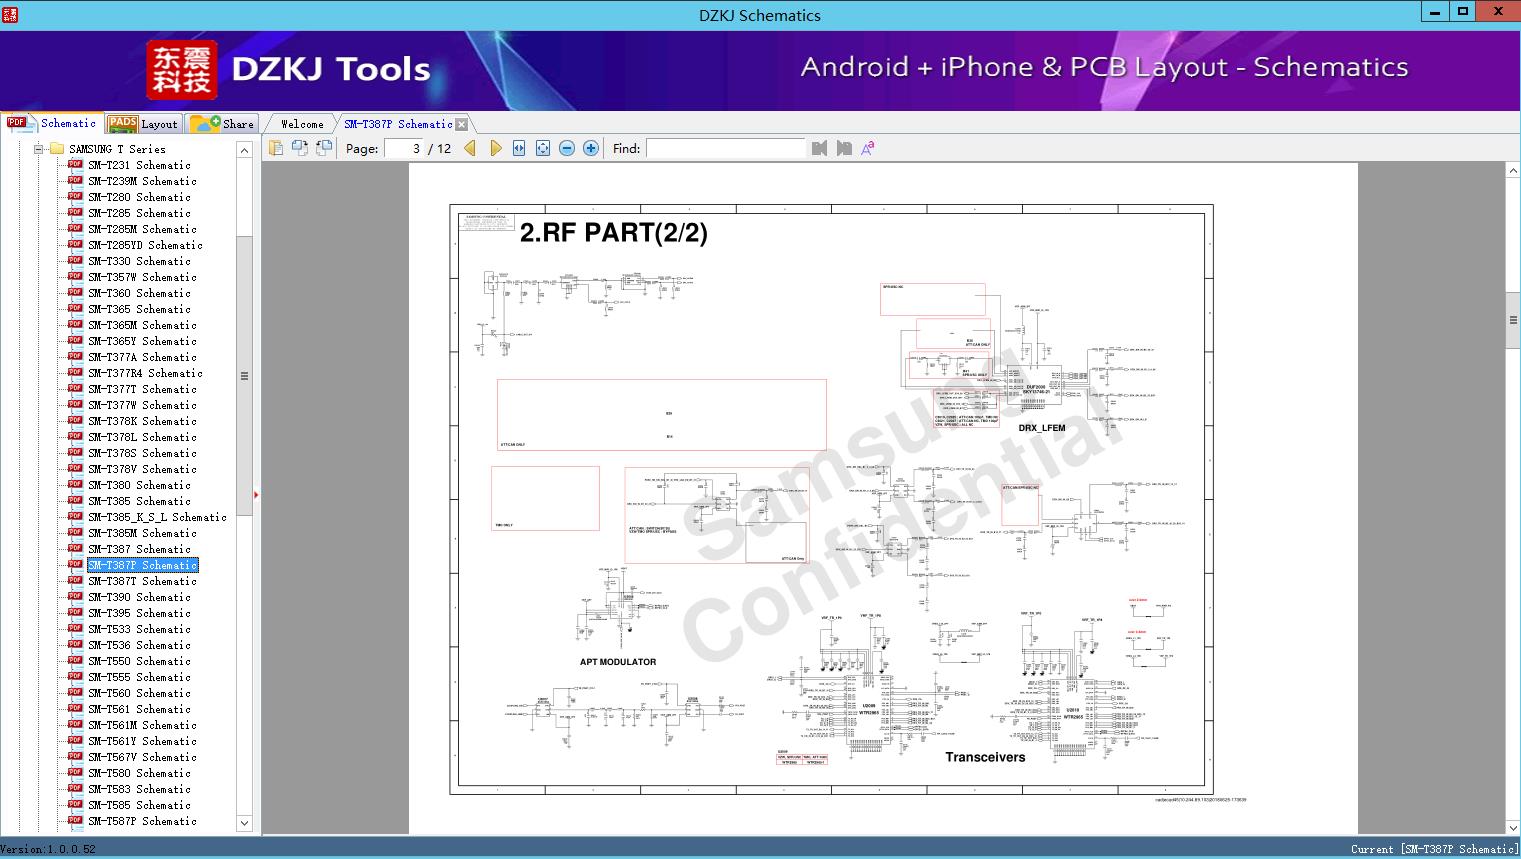Switch to the PADS Layout tab
The image size is (1521, 859).
pyautogui.click(x=143, y=124)
